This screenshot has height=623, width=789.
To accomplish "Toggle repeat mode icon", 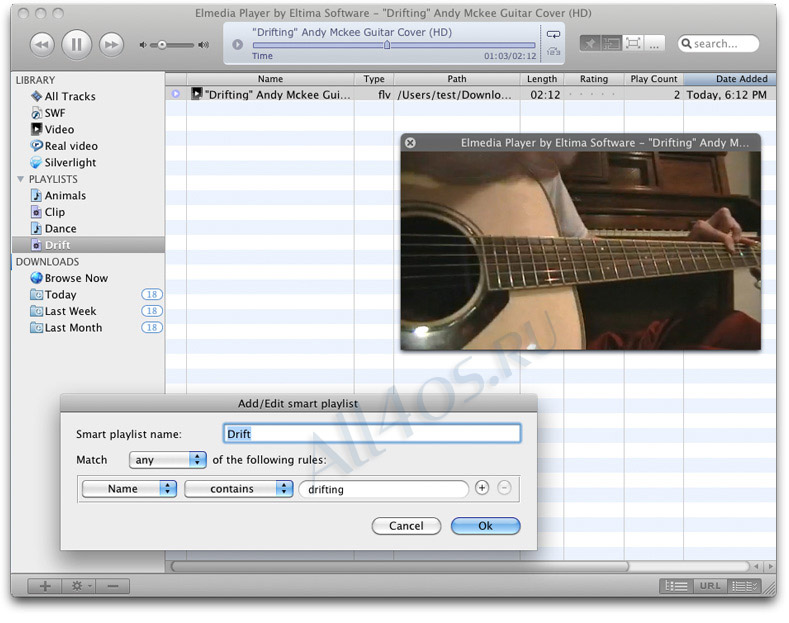I will click(x=554, y=34).
